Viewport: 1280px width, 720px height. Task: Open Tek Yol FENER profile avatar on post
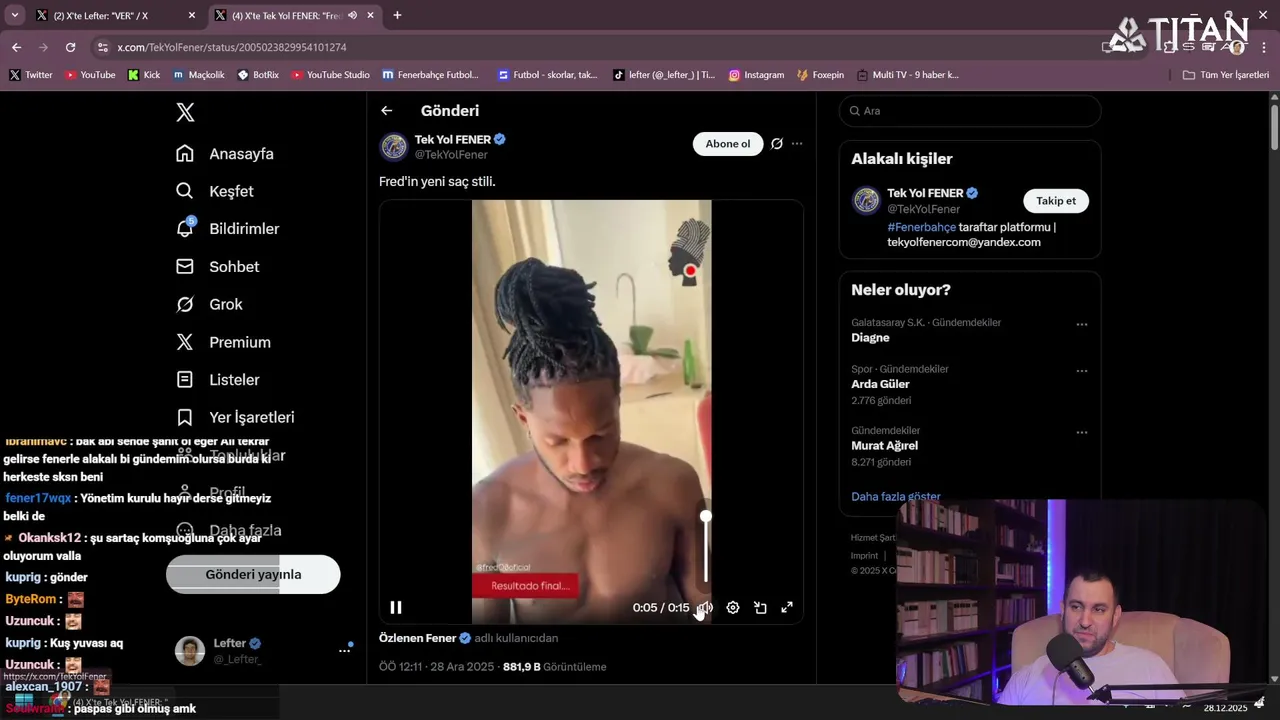pyautogui.click(x=394, y=147)
